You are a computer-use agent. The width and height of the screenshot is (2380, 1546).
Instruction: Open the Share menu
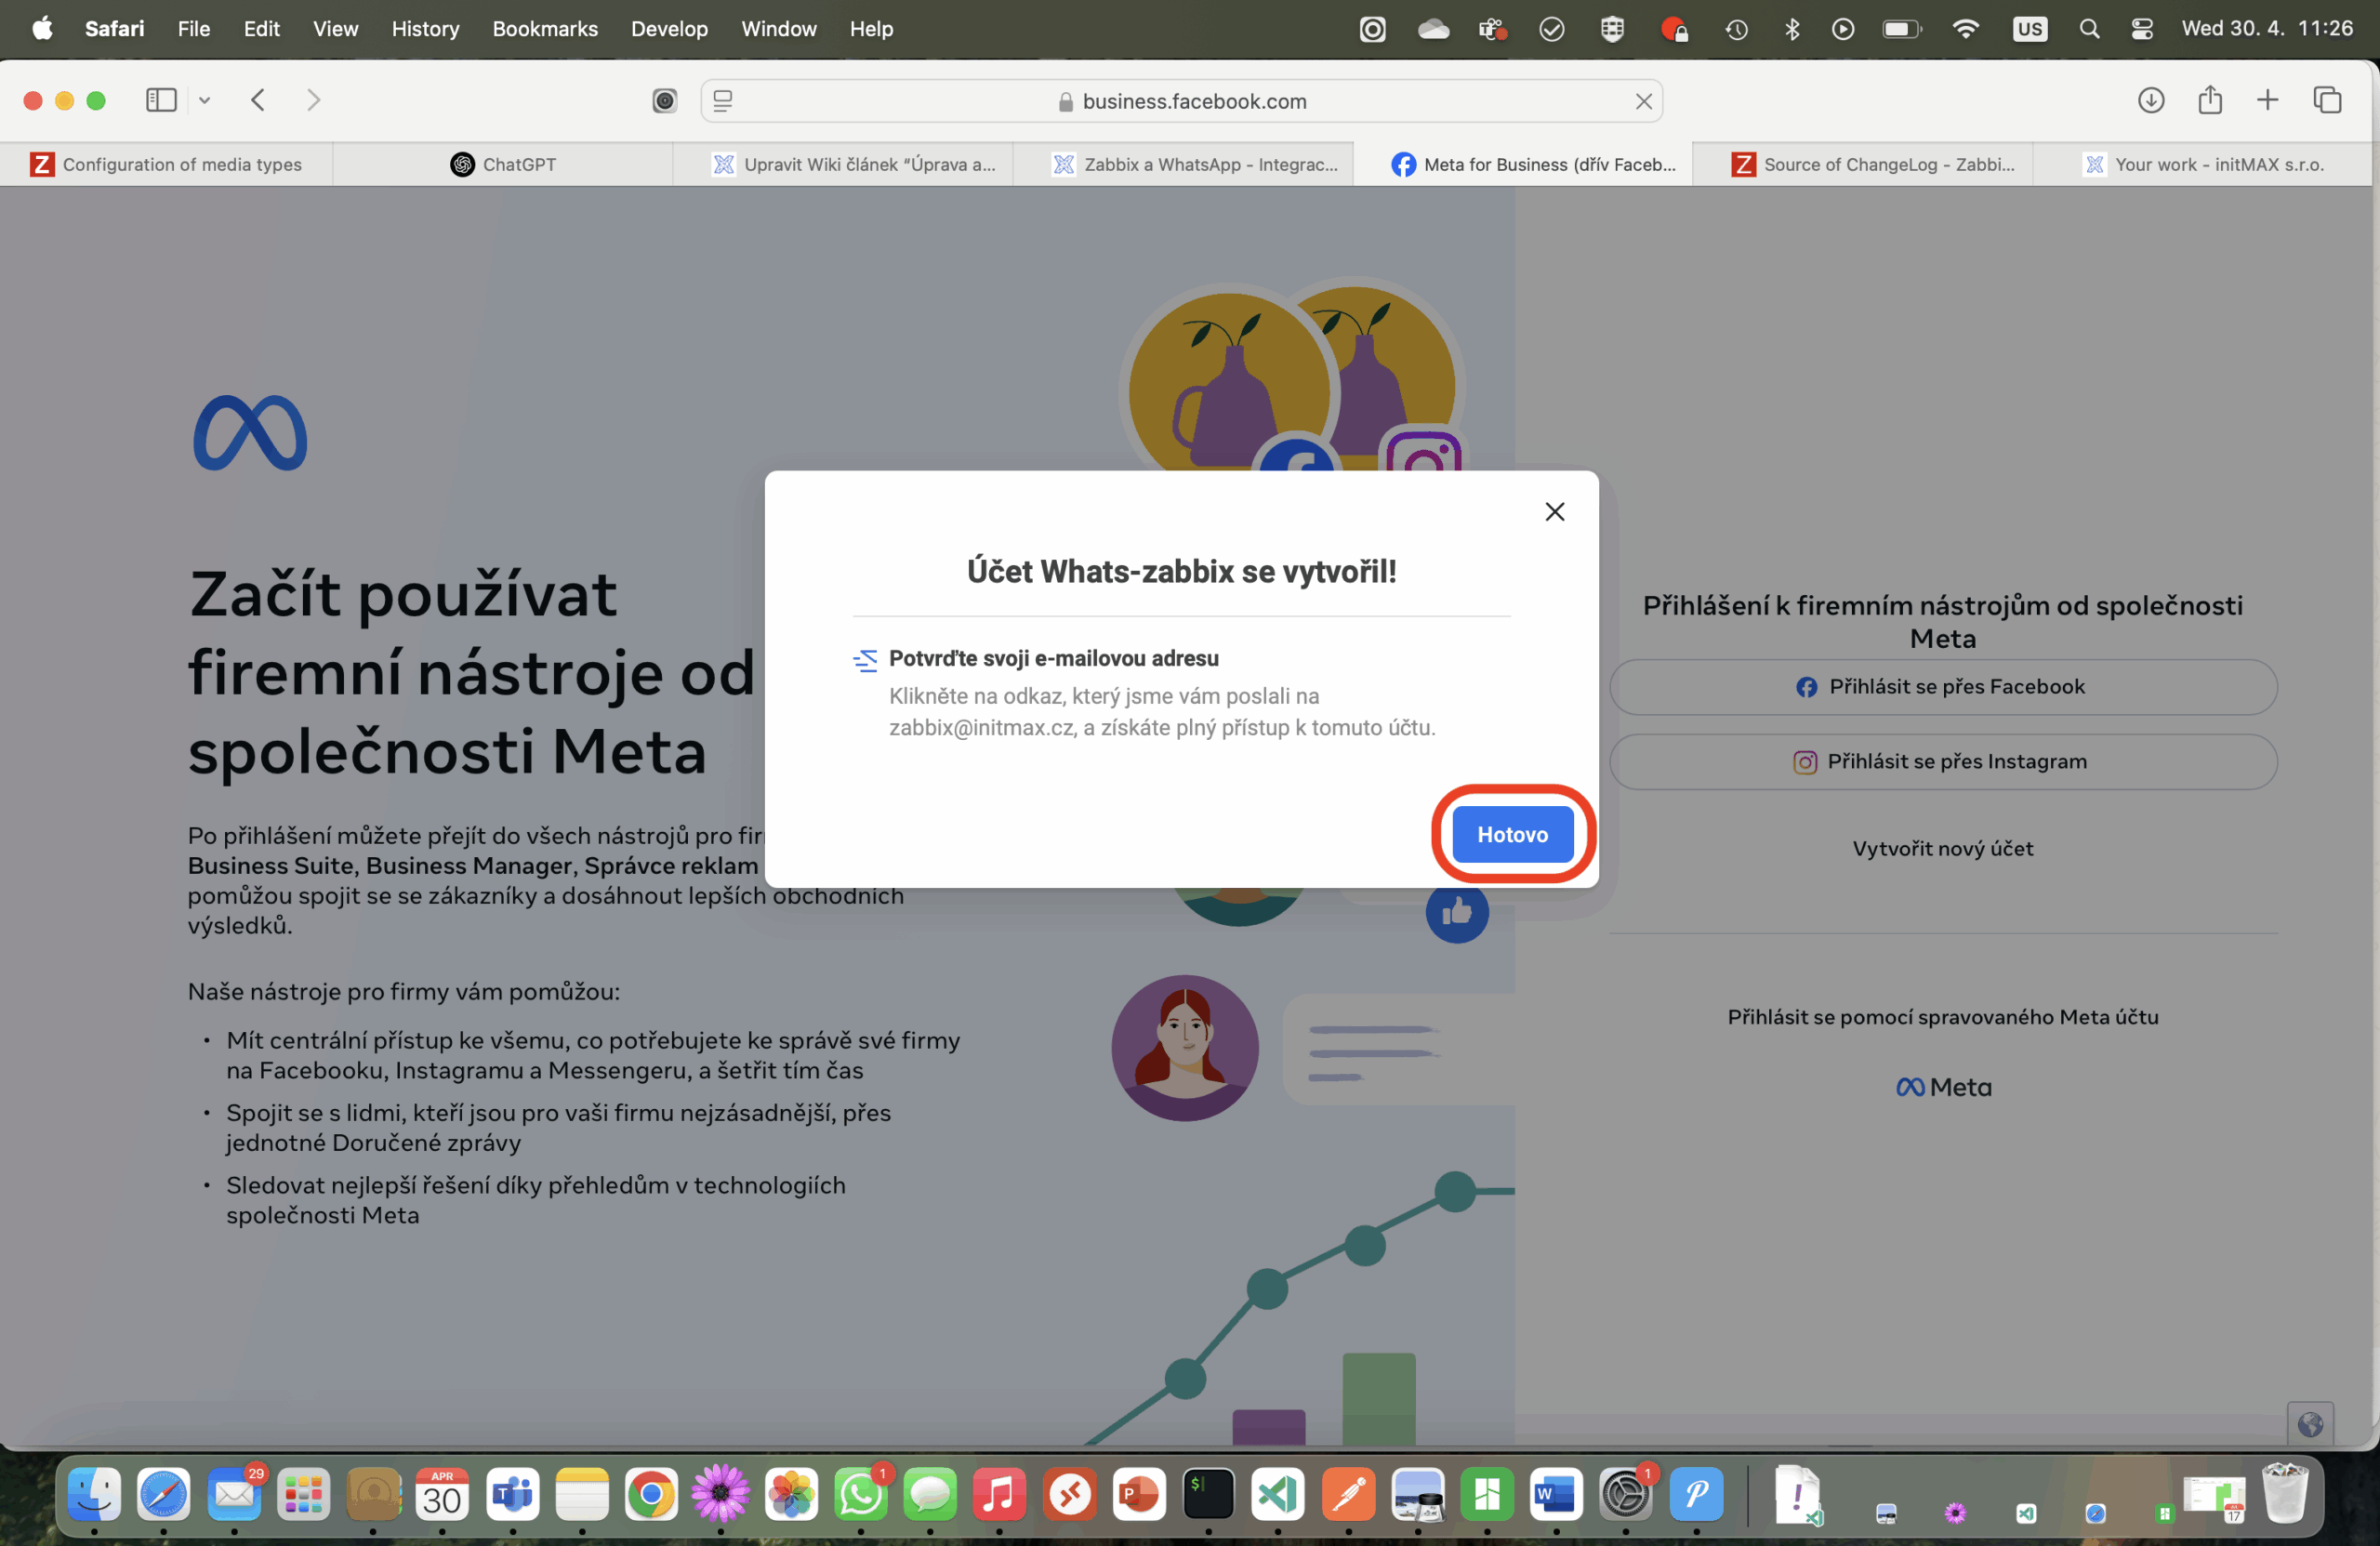point(2209,100)
